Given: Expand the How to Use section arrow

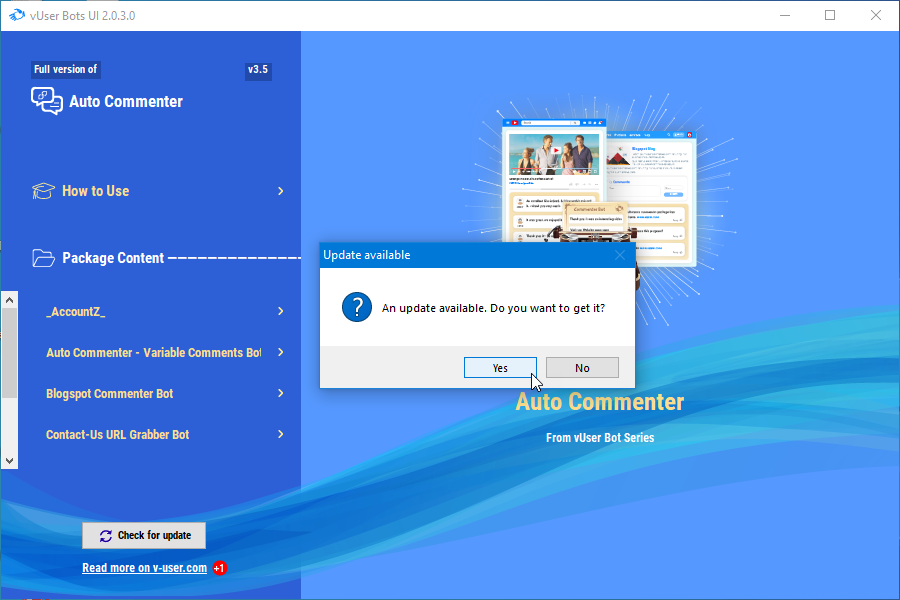Looking at the screenshot, I should coord(281,191).
